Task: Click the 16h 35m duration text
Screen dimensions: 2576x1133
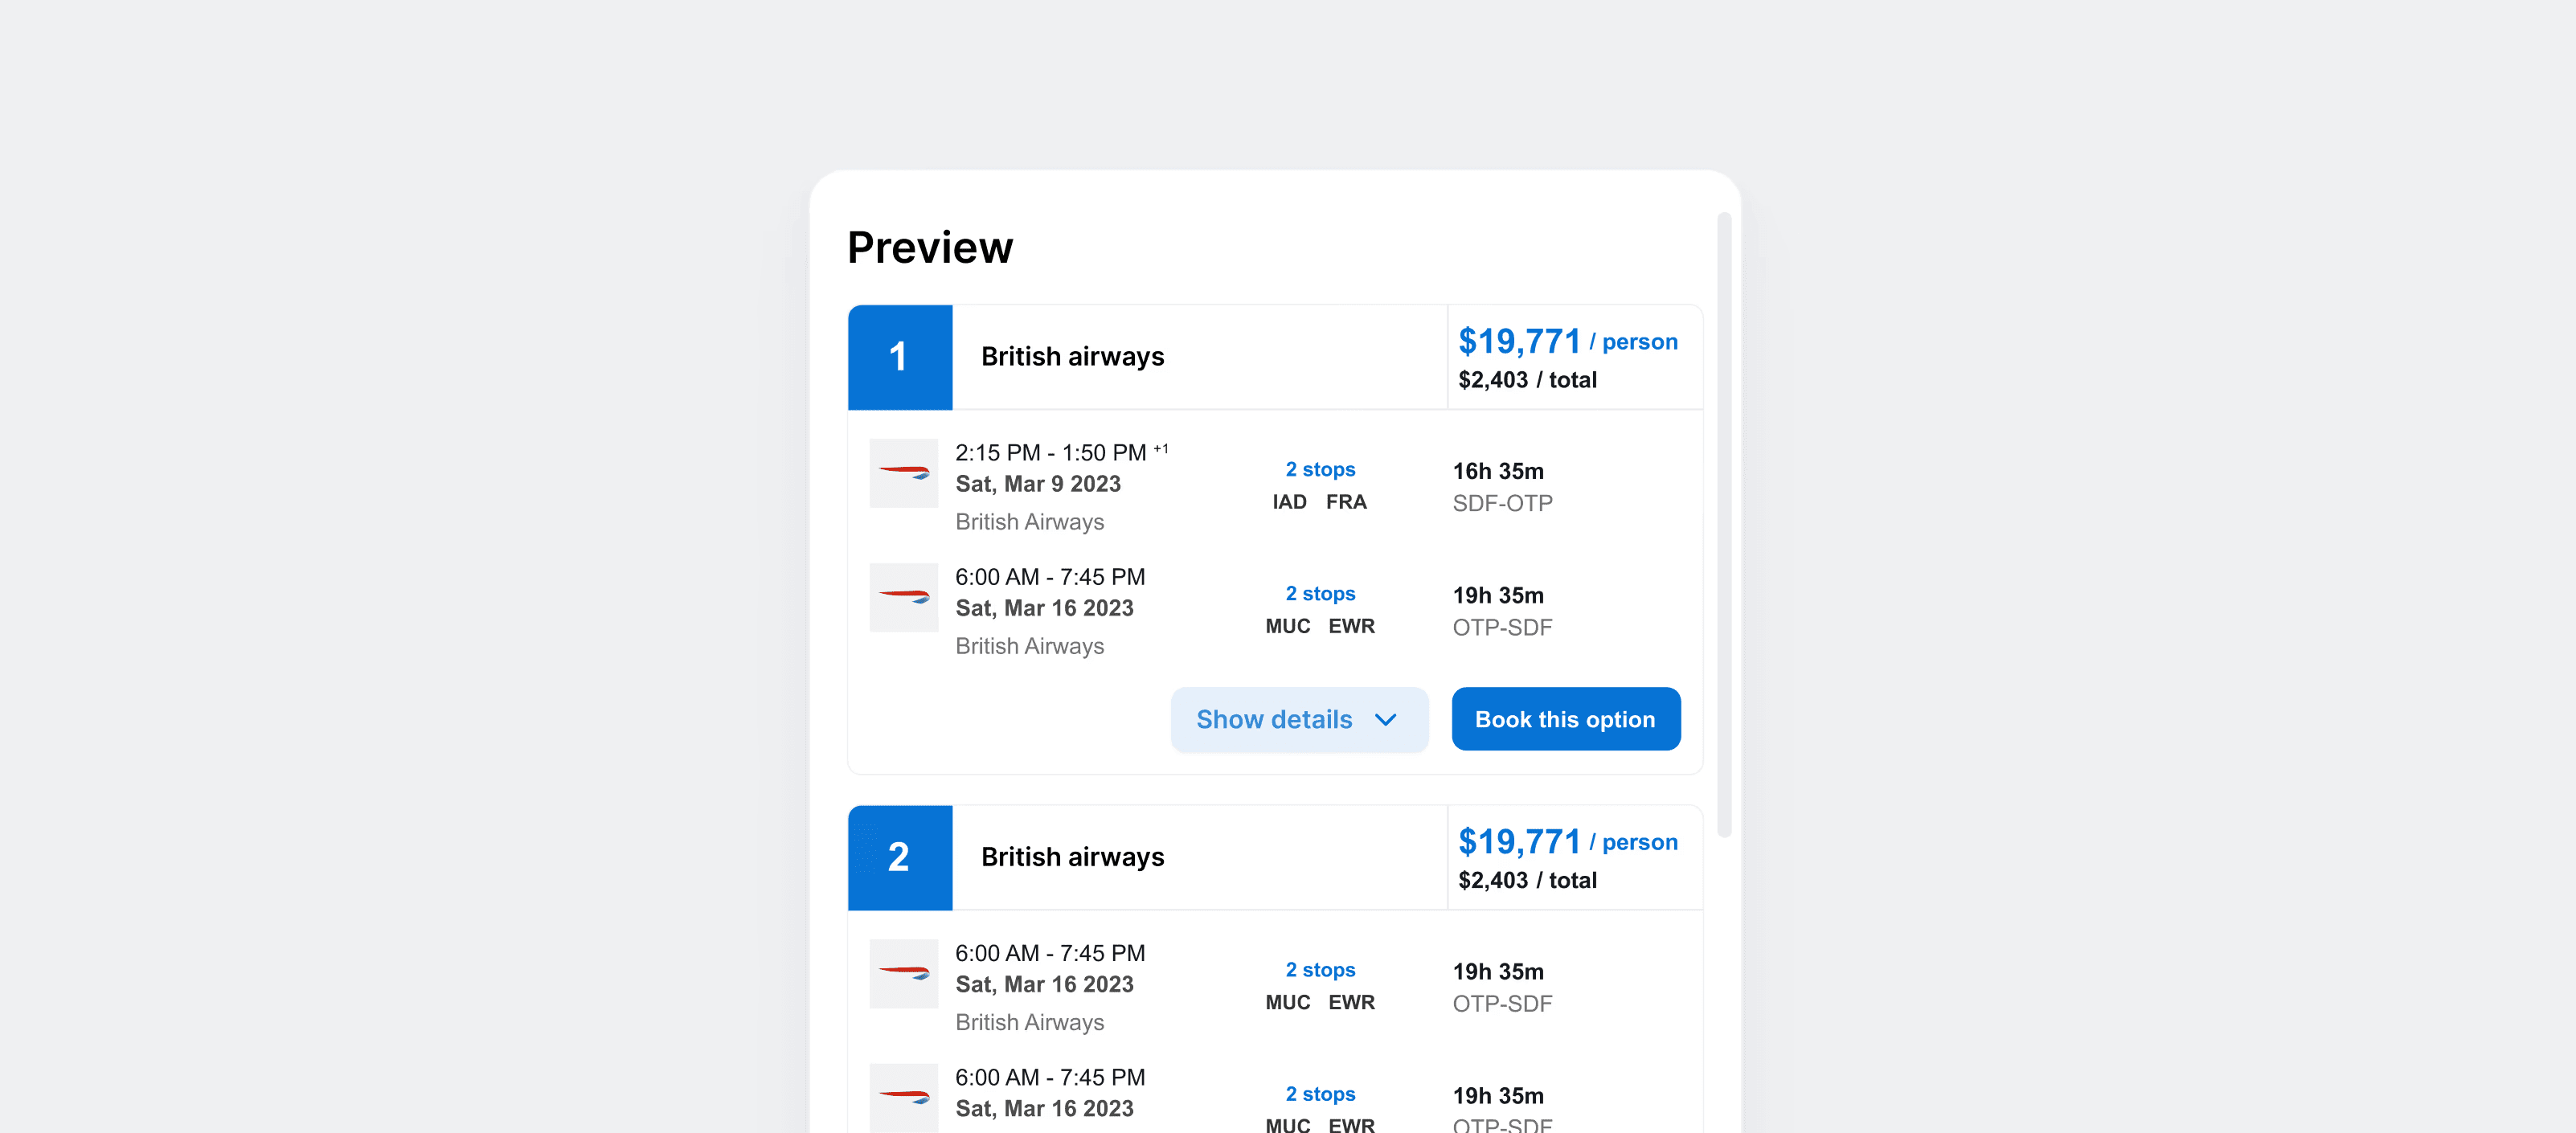Action: (x=1497, y=471)
